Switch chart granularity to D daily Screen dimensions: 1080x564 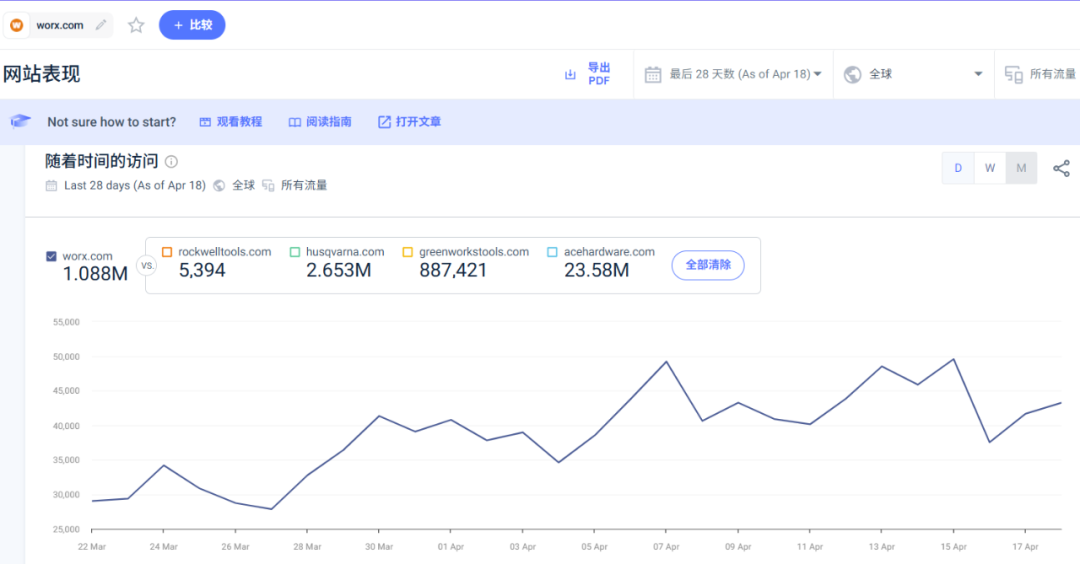(958, 168)
